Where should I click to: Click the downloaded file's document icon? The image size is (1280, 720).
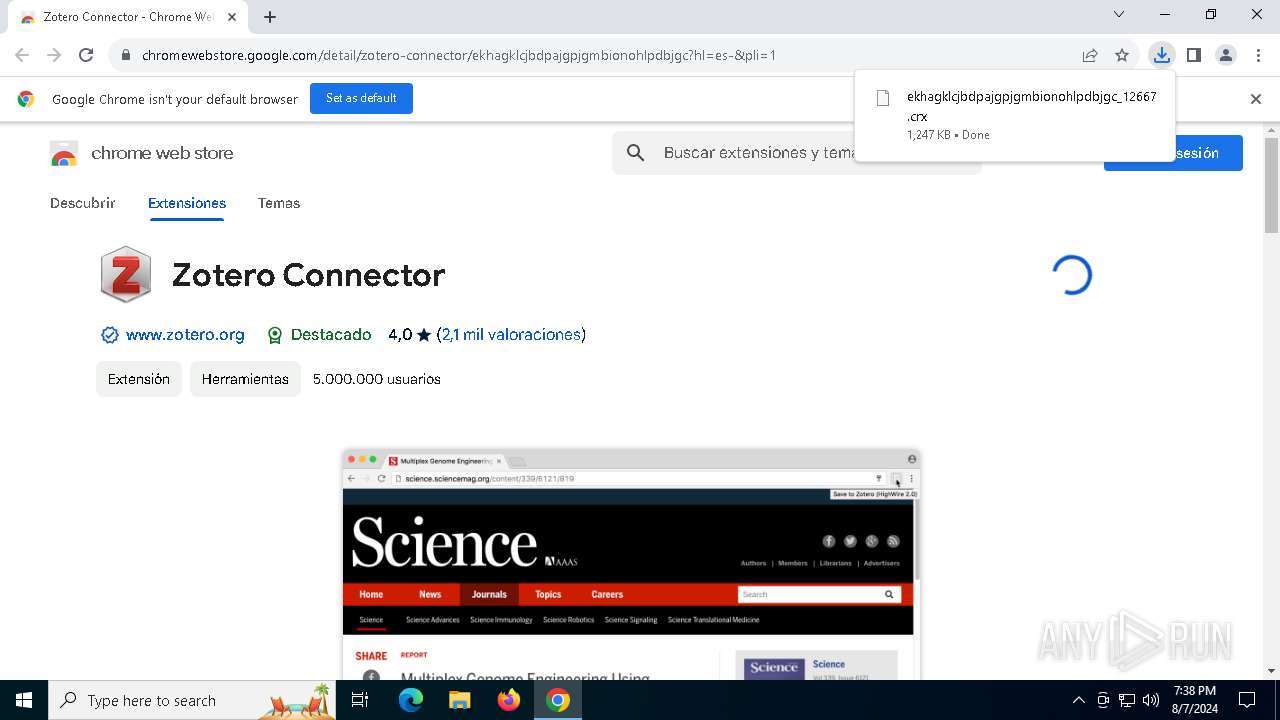[883, 98]
